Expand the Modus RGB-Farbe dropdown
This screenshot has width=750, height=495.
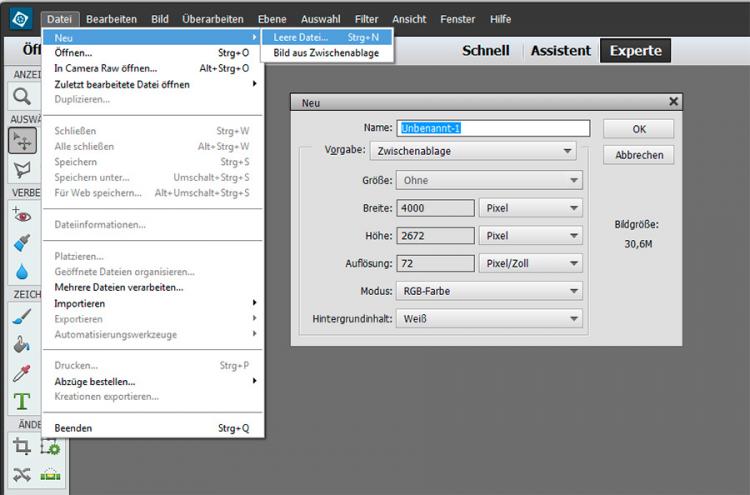click(x=488, y=291)
